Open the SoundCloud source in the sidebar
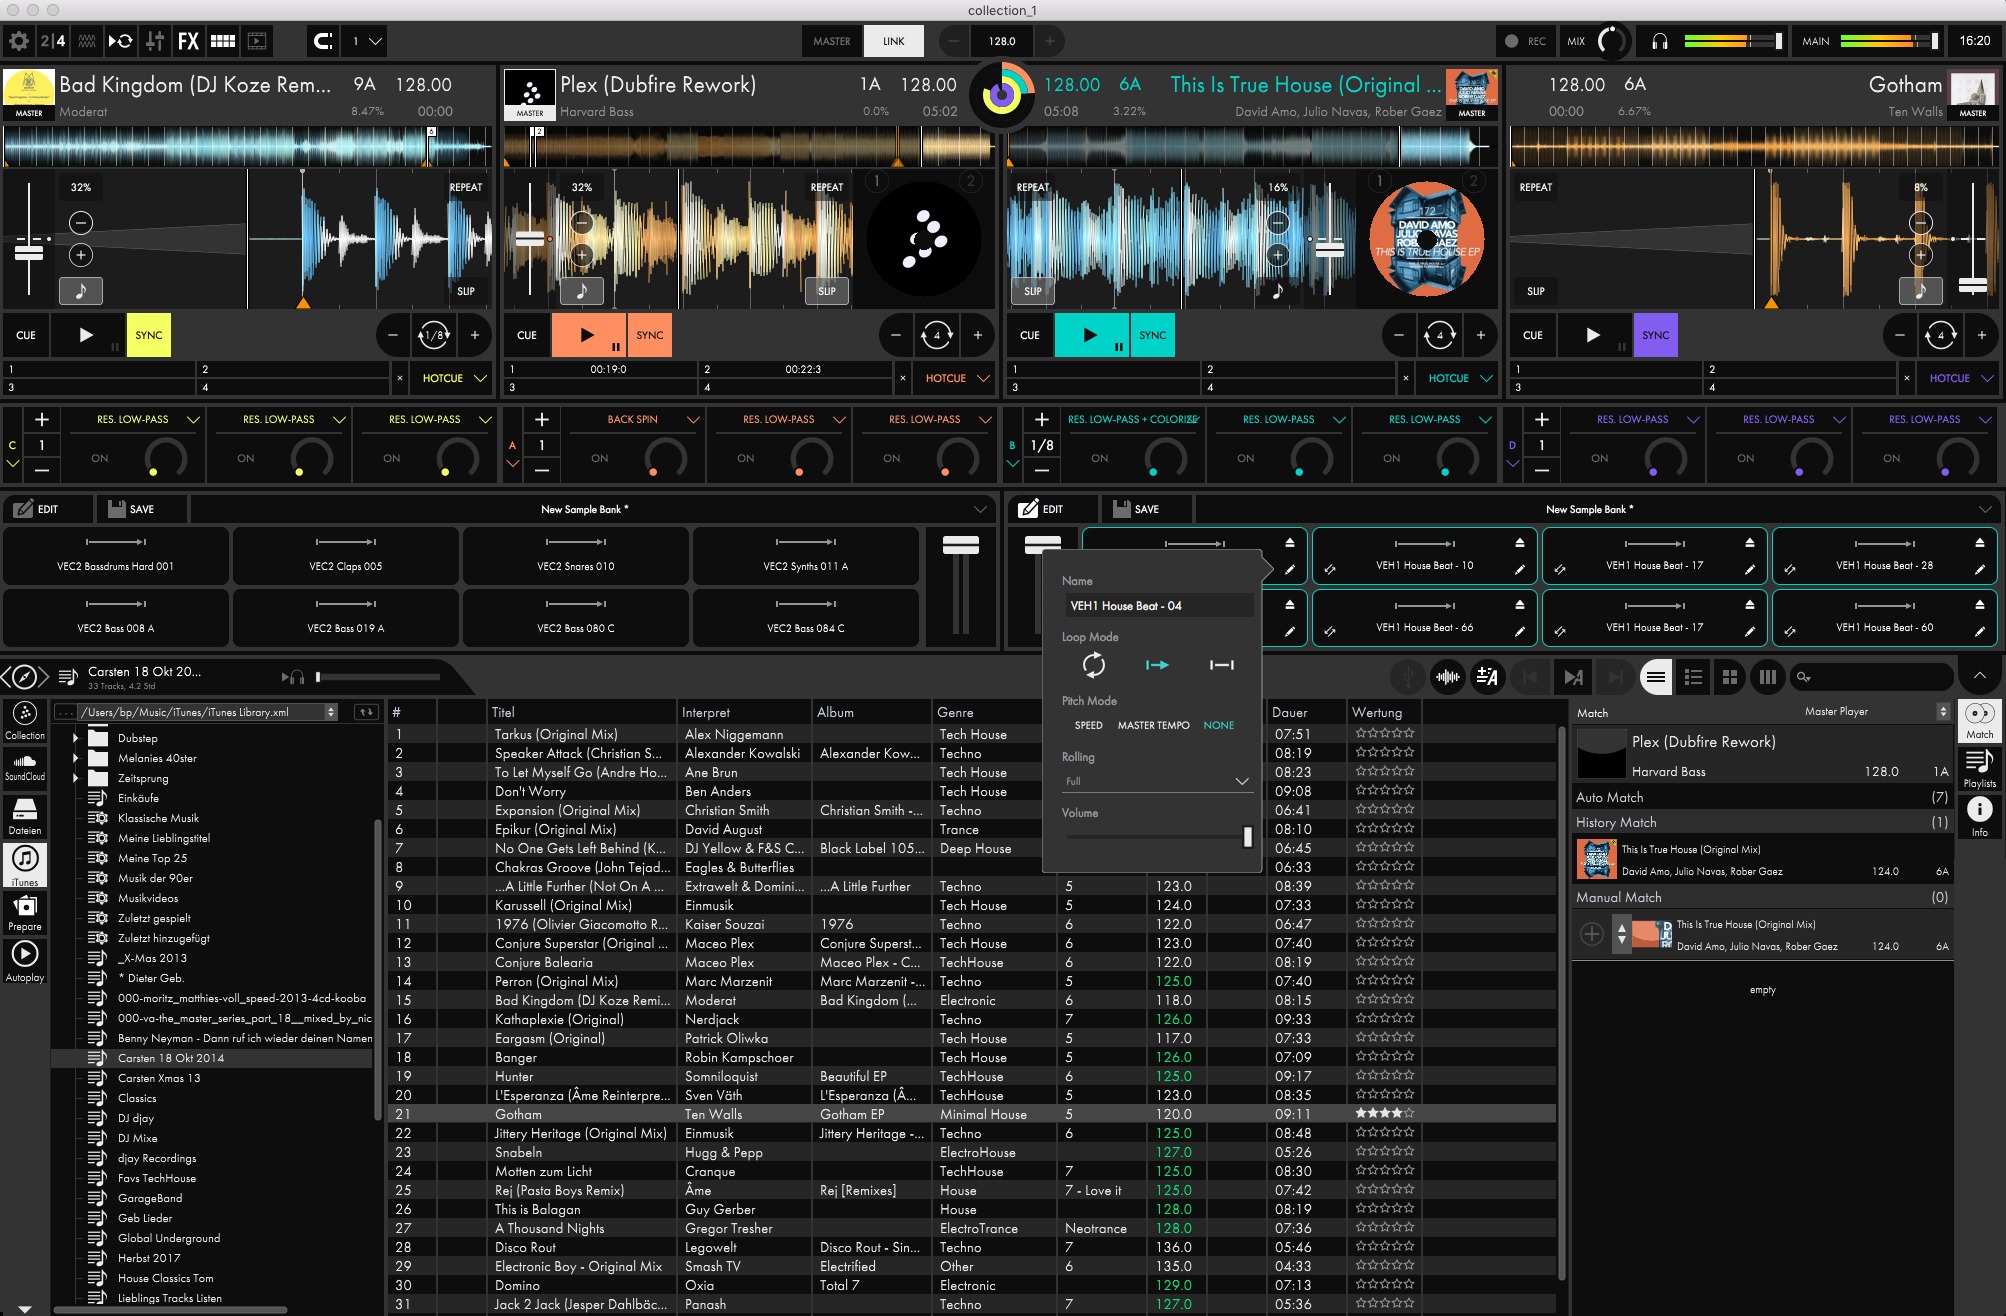The image size is (2006, 1316). pyautogui.click(x=25, y=768)
